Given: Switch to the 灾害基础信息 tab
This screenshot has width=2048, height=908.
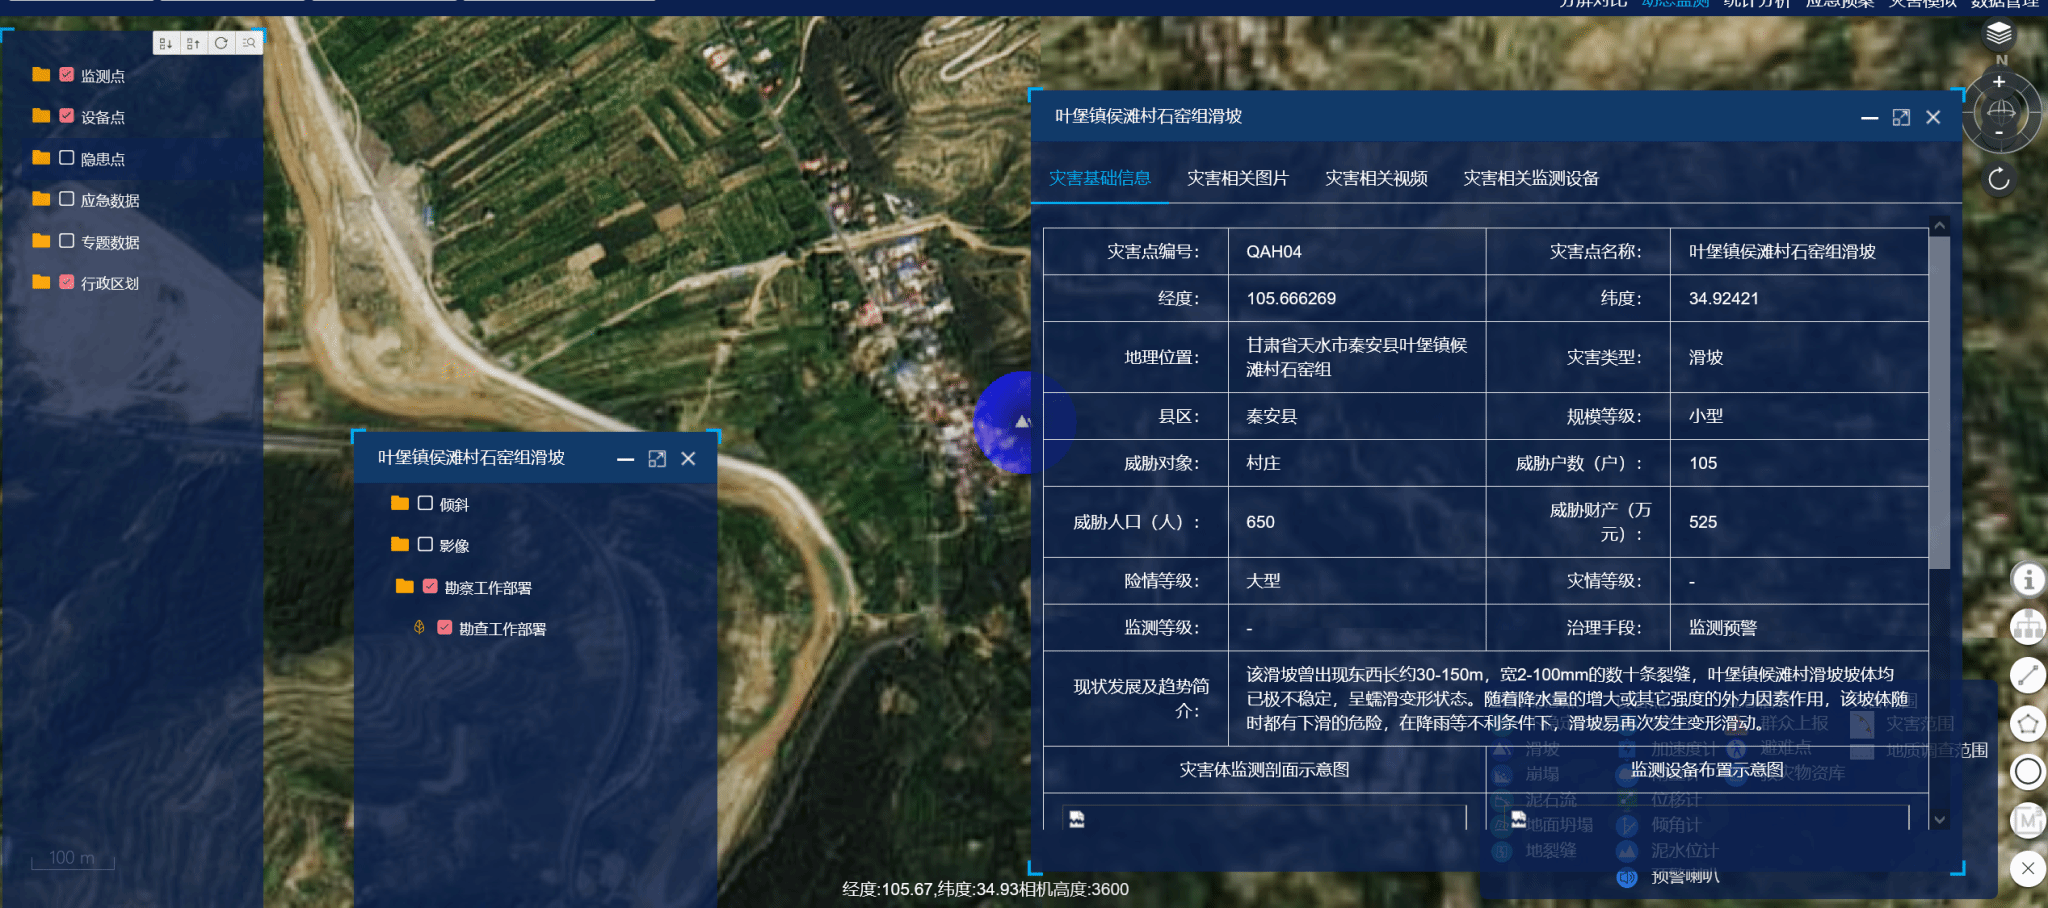Looking at the screenshot, I should tap(1100, 178).
